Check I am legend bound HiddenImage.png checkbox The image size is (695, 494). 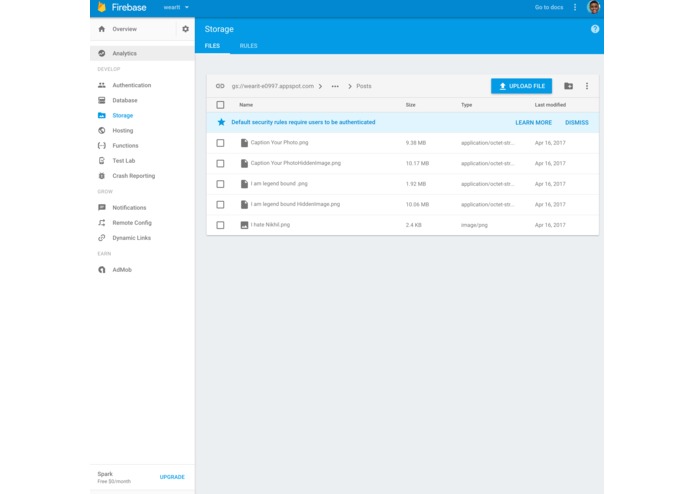[x=220, y=205]
